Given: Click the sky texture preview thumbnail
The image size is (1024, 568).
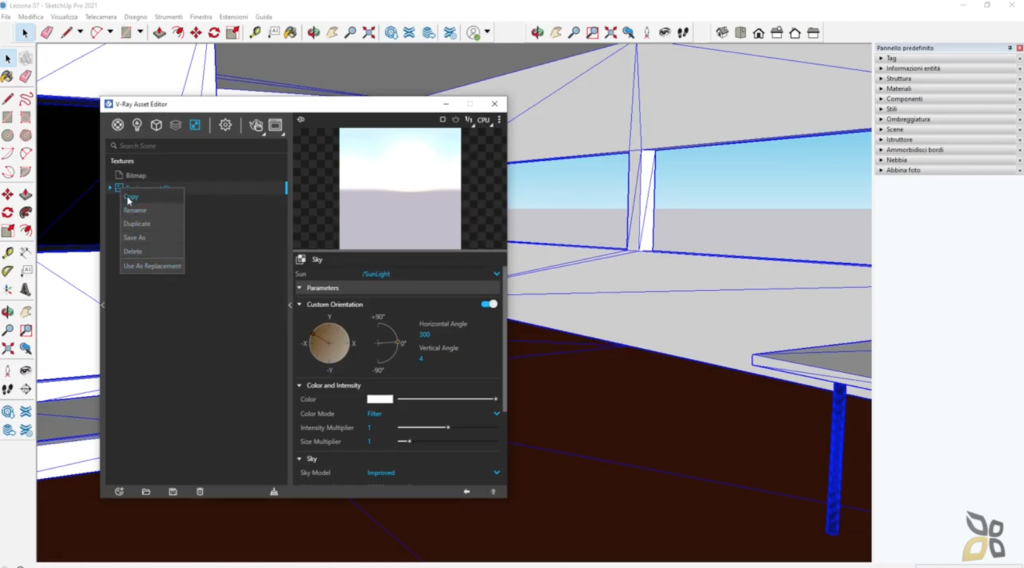Looking at the screenshot, I should (400, 188).
